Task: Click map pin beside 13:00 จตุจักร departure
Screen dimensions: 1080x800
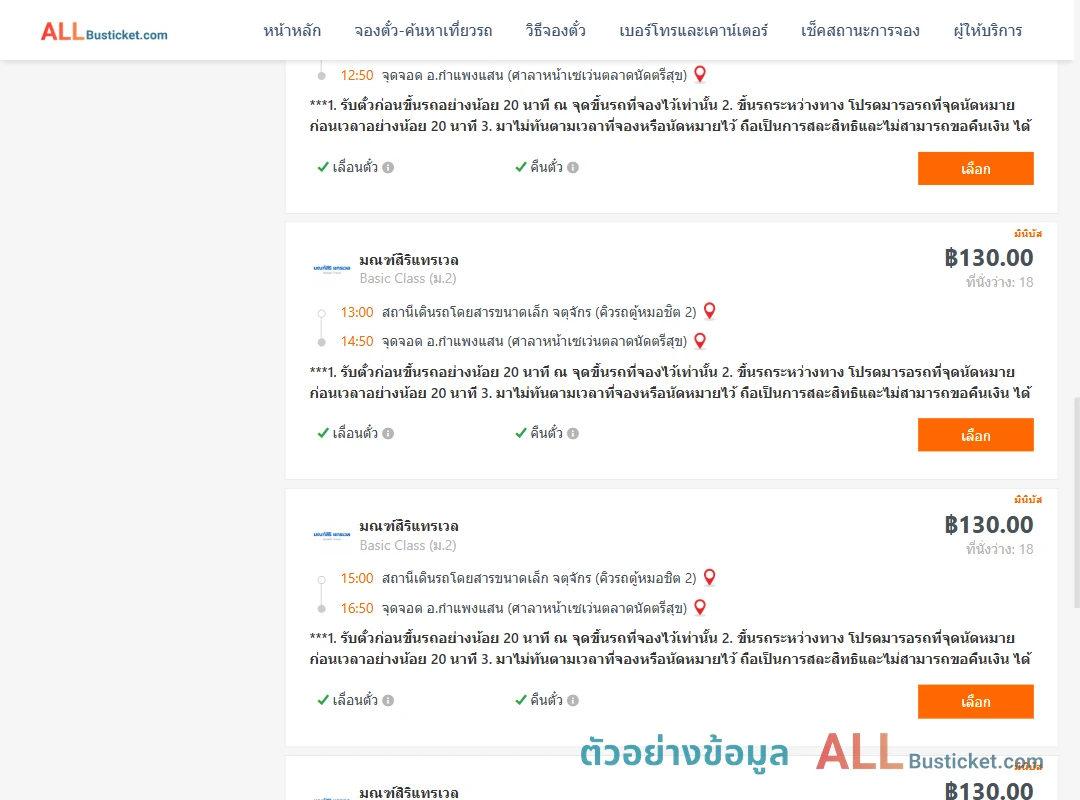Action: tap(709, 311)
